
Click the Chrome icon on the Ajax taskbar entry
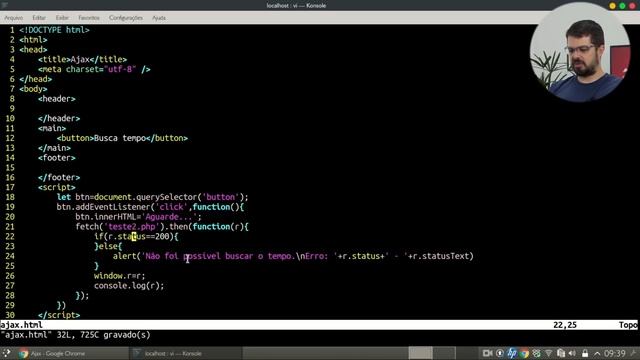pos(23,353)
